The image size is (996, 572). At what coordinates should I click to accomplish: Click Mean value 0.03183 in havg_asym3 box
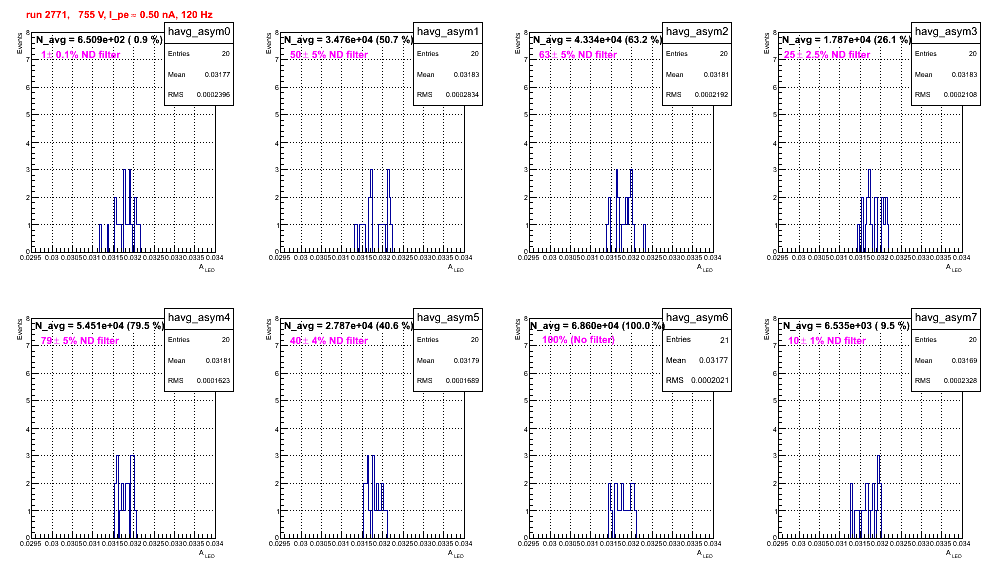964,75
